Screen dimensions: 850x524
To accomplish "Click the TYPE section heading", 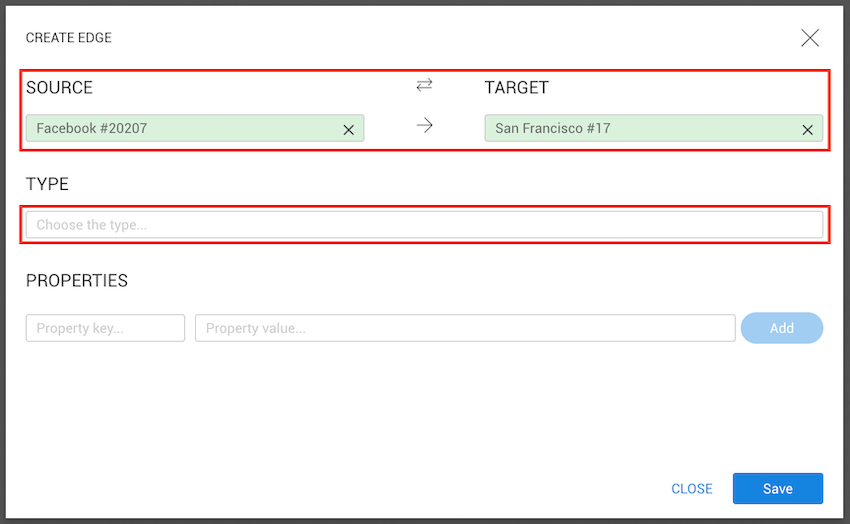I will [x=47, y=184].
